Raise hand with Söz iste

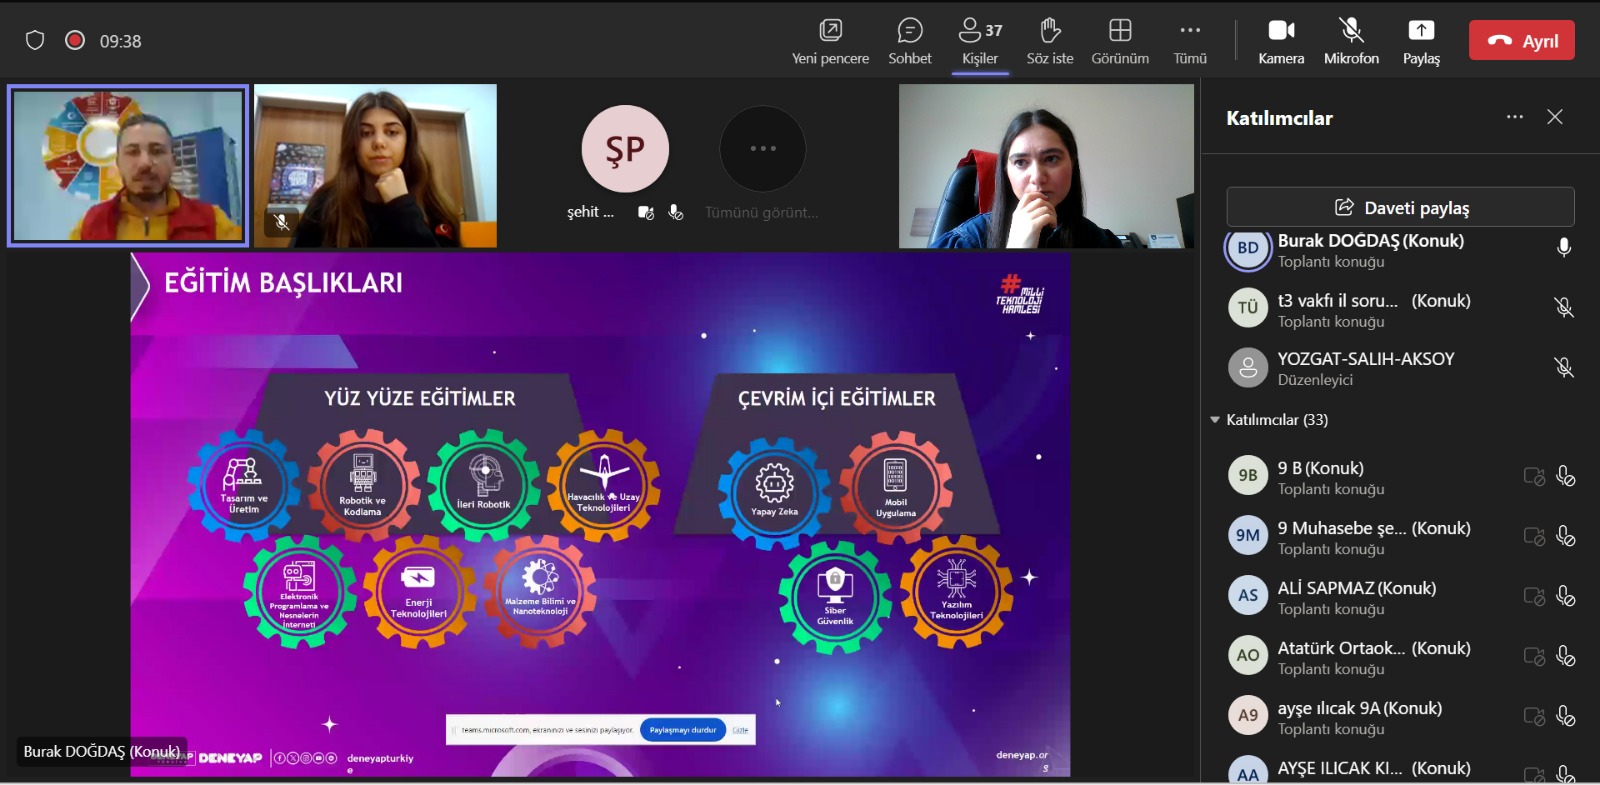(1049, 41)
